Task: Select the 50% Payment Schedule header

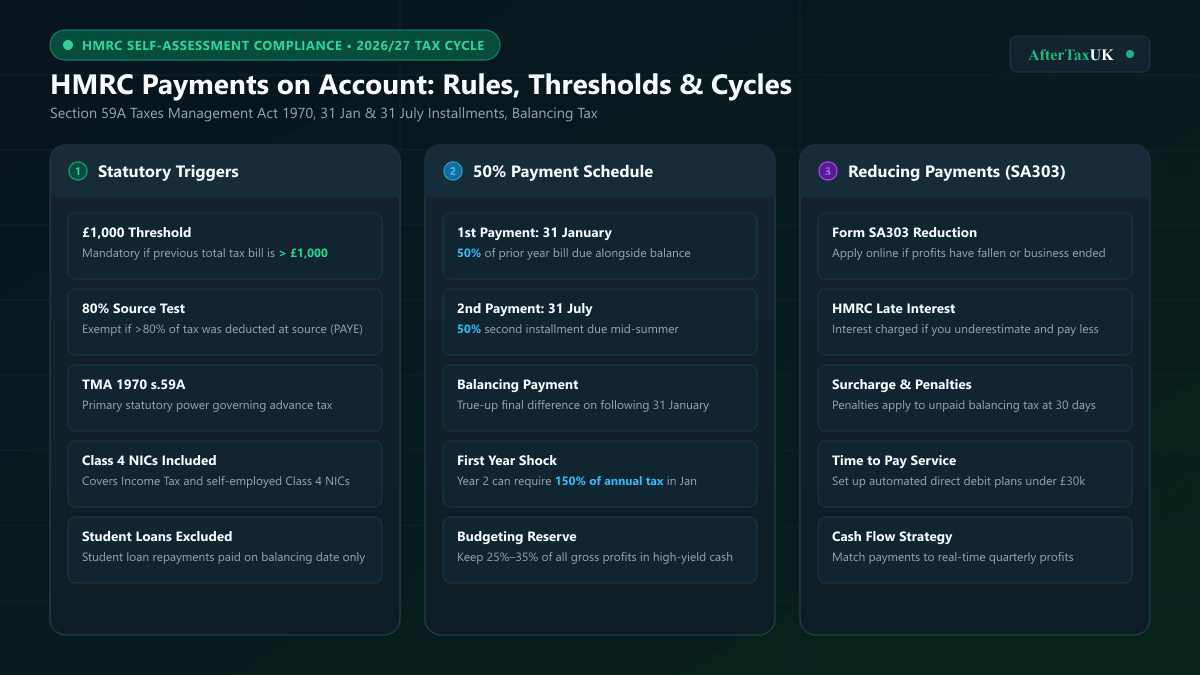Action: point(600,171)
